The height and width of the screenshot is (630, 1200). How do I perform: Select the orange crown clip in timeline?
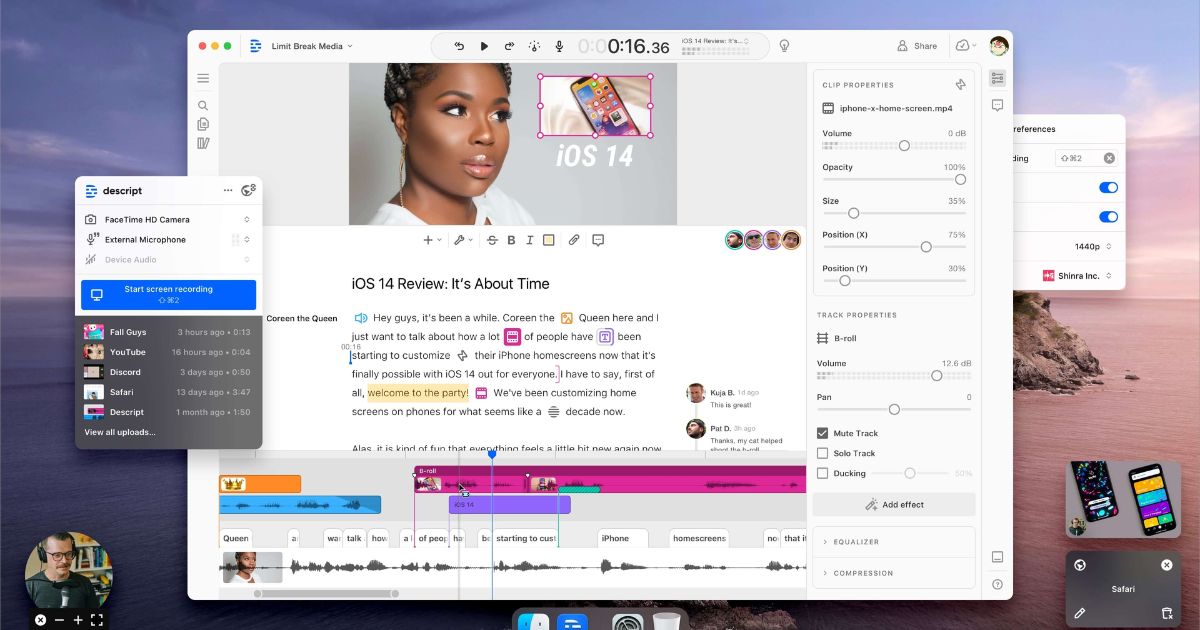point(260,484)
